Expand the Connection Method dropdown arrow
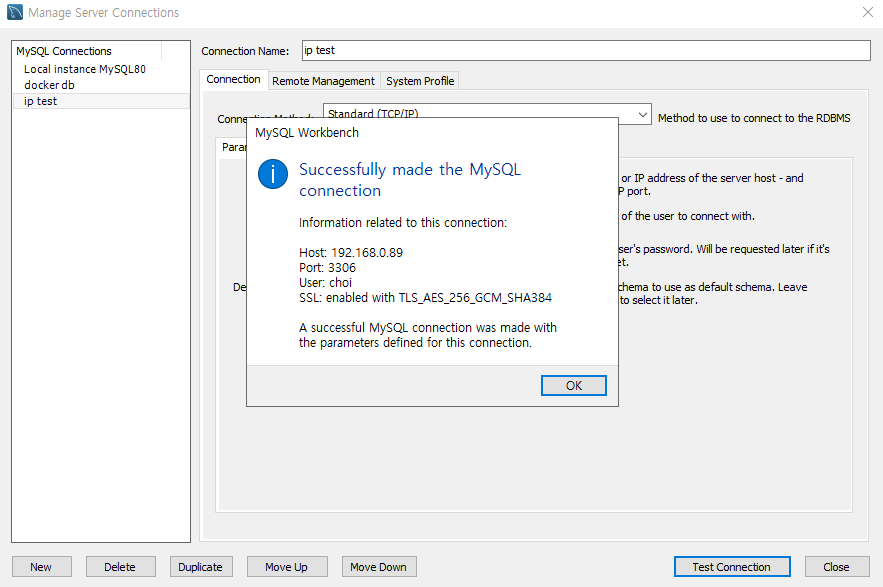 coord(642,114)
